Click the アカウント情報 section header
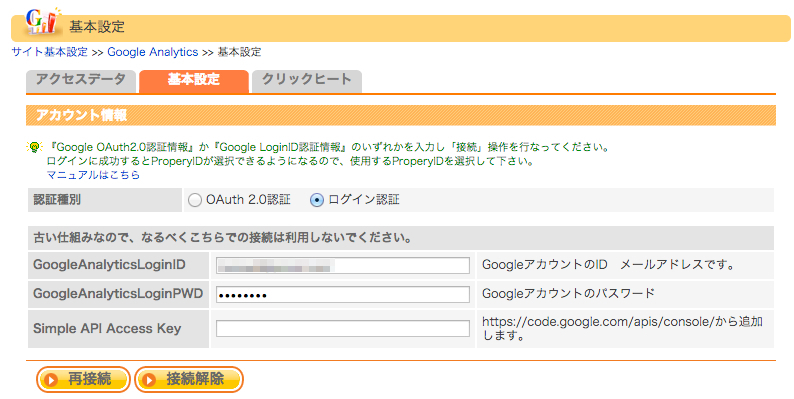This screenshot has height=399, width=794. 401,115
